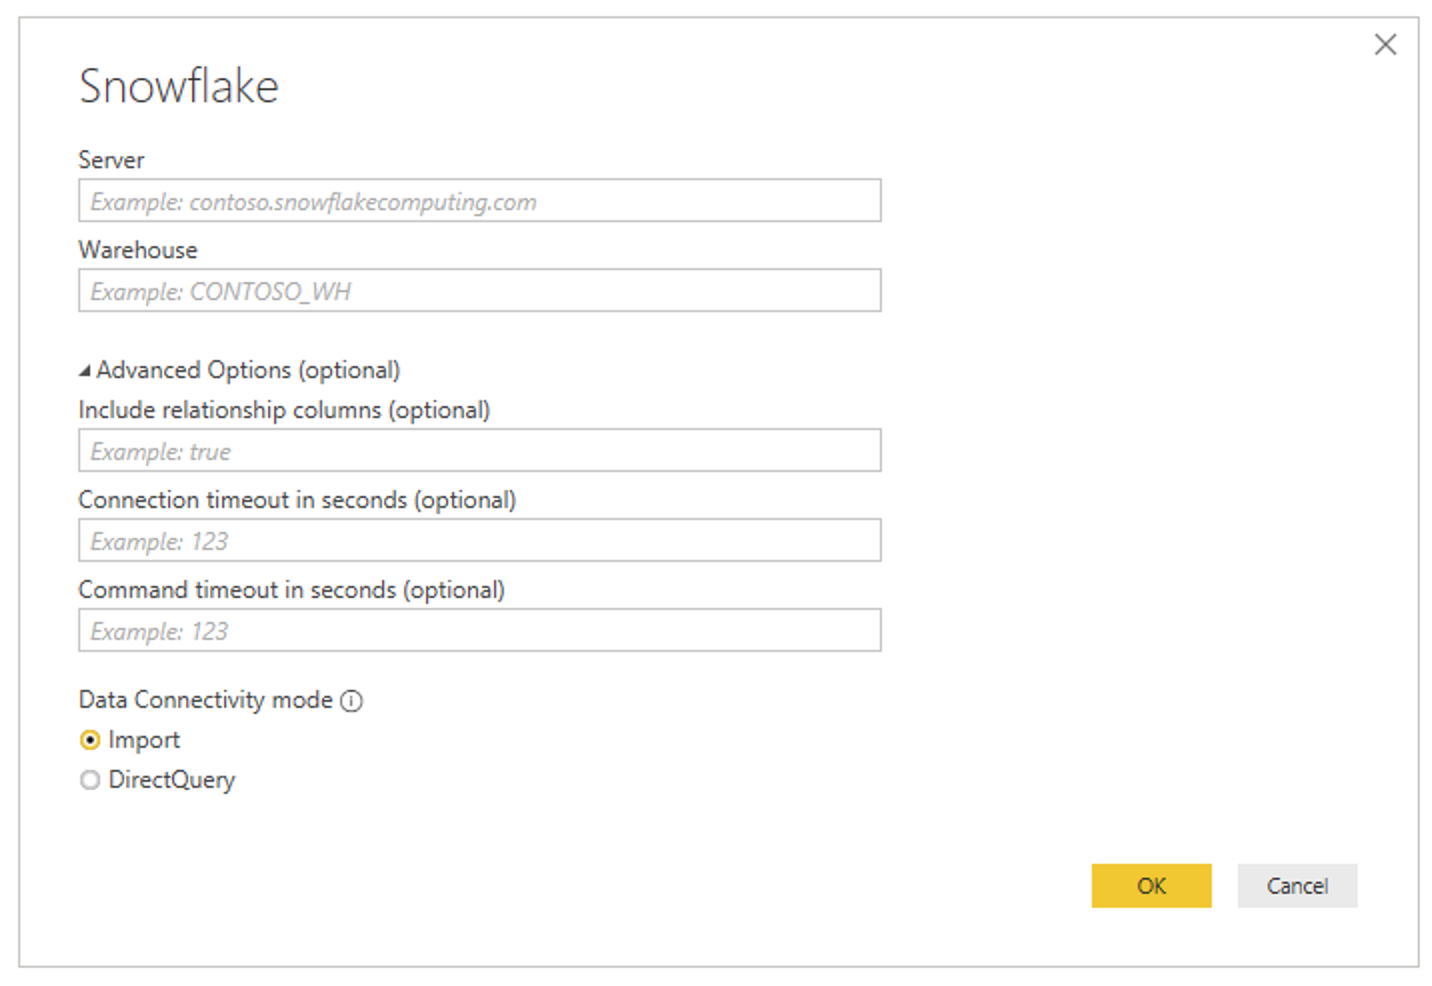This screenshot has width=1432, height=986.
Task: Click the dialog close X icon
Action: click(x=1385, y=44)
